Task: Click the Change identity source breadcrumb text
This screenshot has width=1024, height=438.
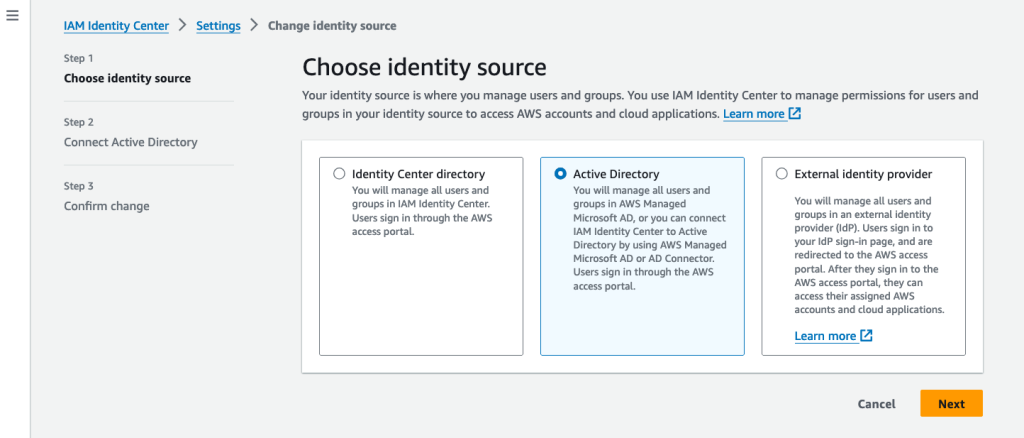Action: pos(332,25)
